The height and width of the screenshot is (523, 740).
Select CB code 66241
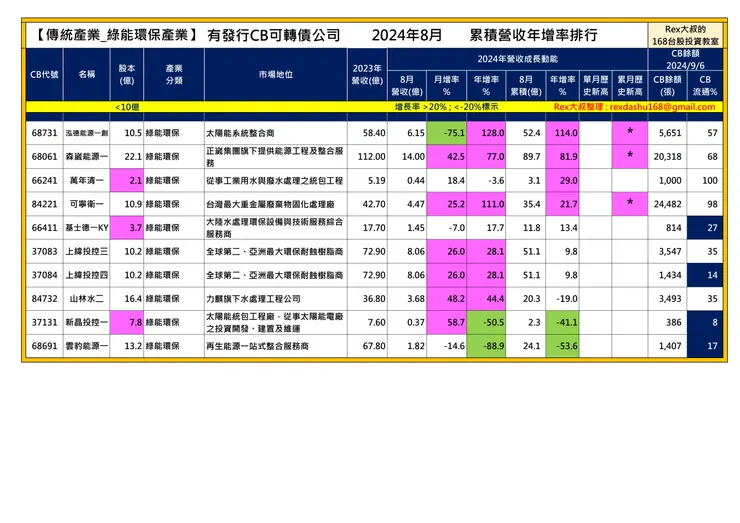click(x=44, y=180)
